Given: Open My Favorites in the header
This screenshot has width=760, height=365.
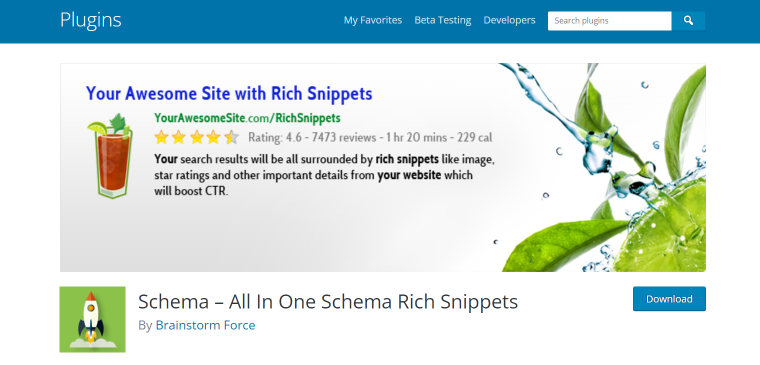Looking at the screenshot, I should click(x=373, y=20).
